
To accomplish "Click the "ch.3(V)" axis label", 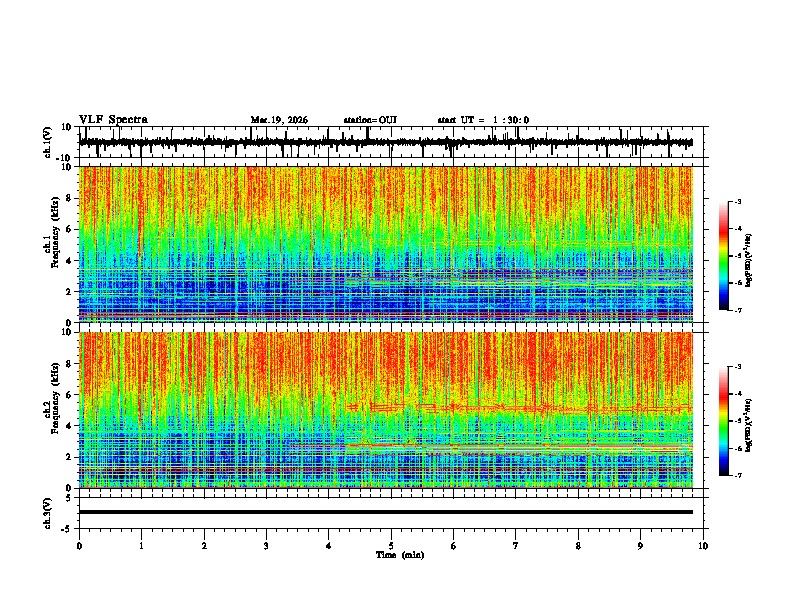I will point(48,513).
